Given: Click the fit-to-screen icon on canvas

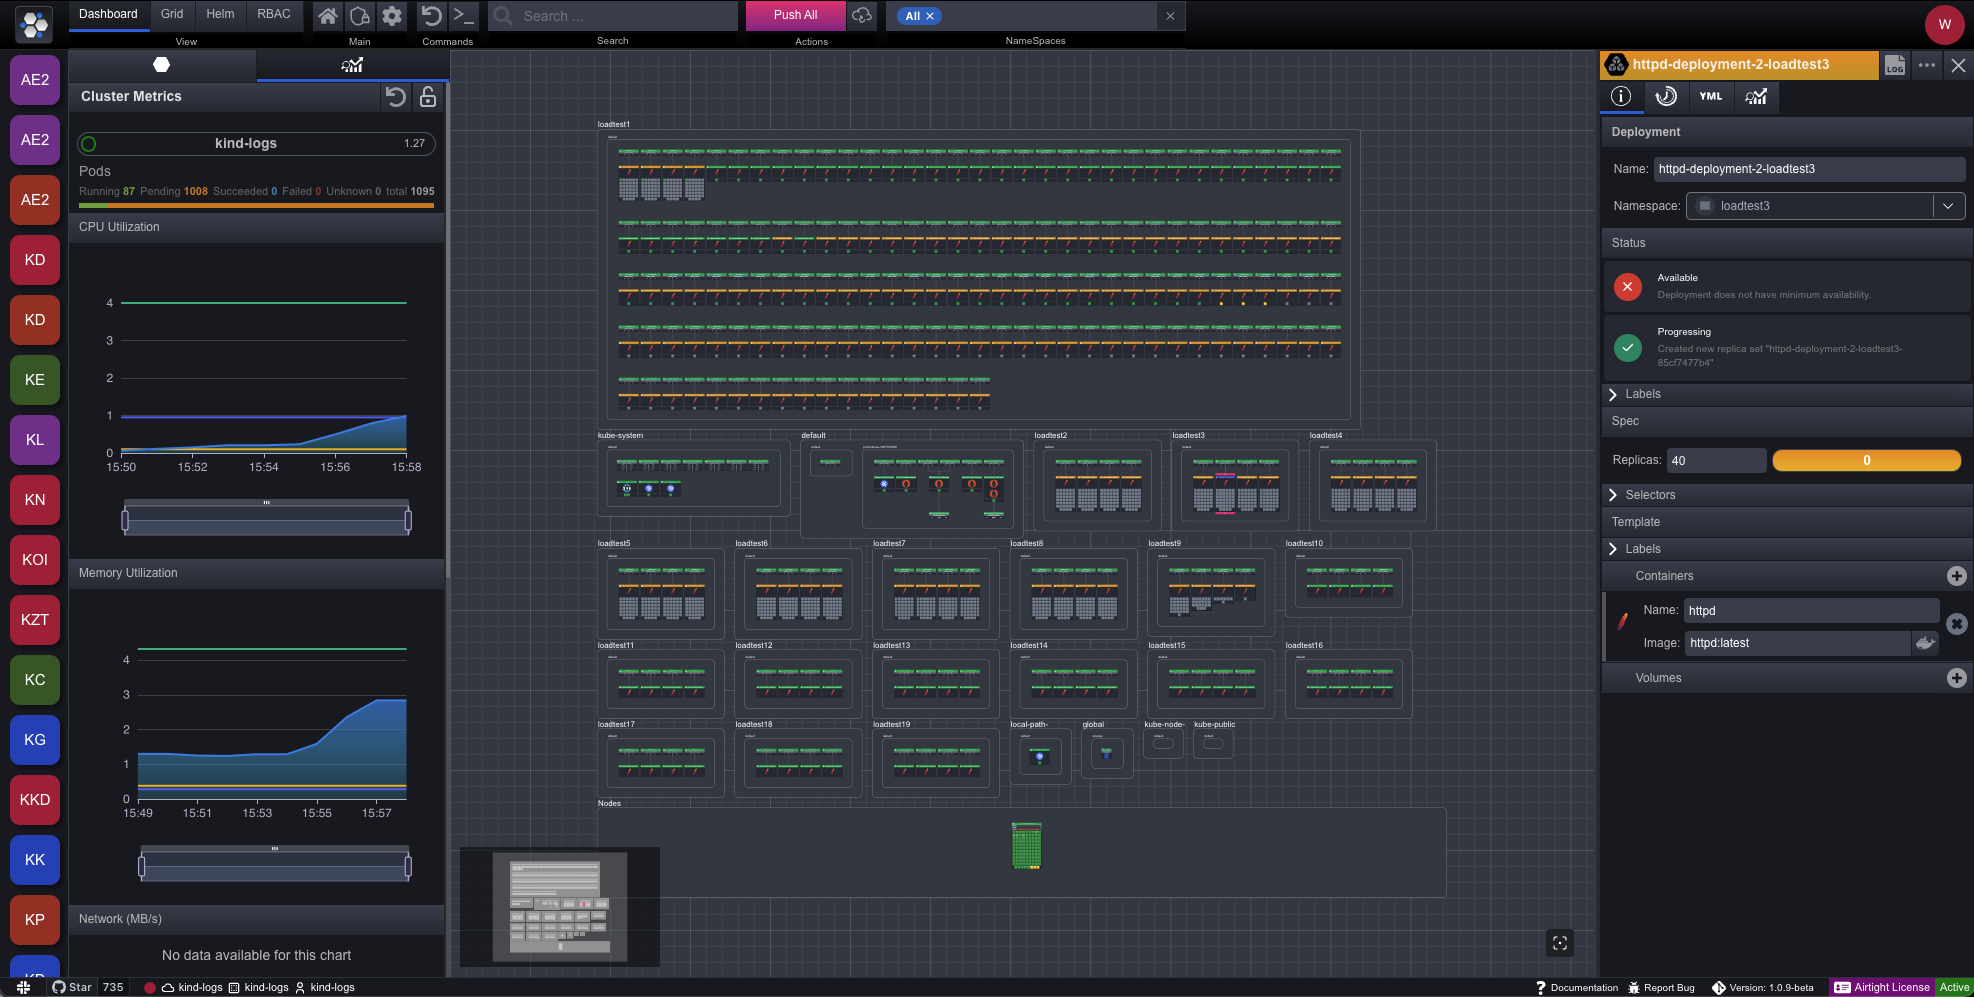Looking at the screenshot, I should click(x=1559, y=943).
